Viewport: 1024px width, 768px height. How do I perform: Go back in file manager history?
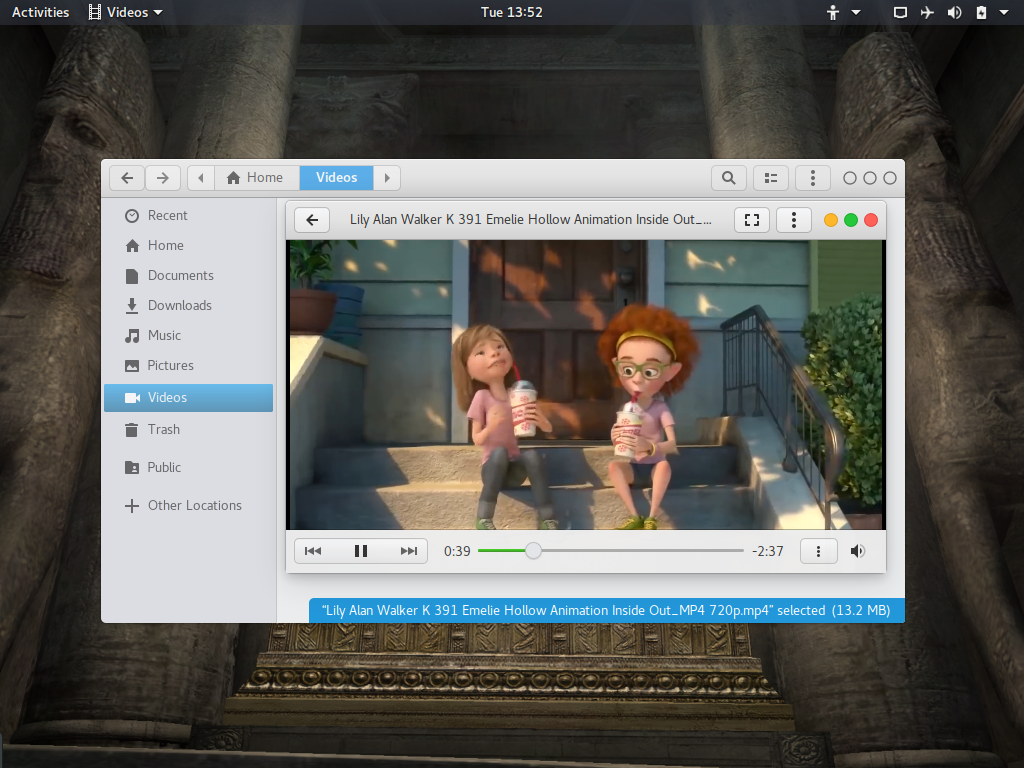(127, 178)
